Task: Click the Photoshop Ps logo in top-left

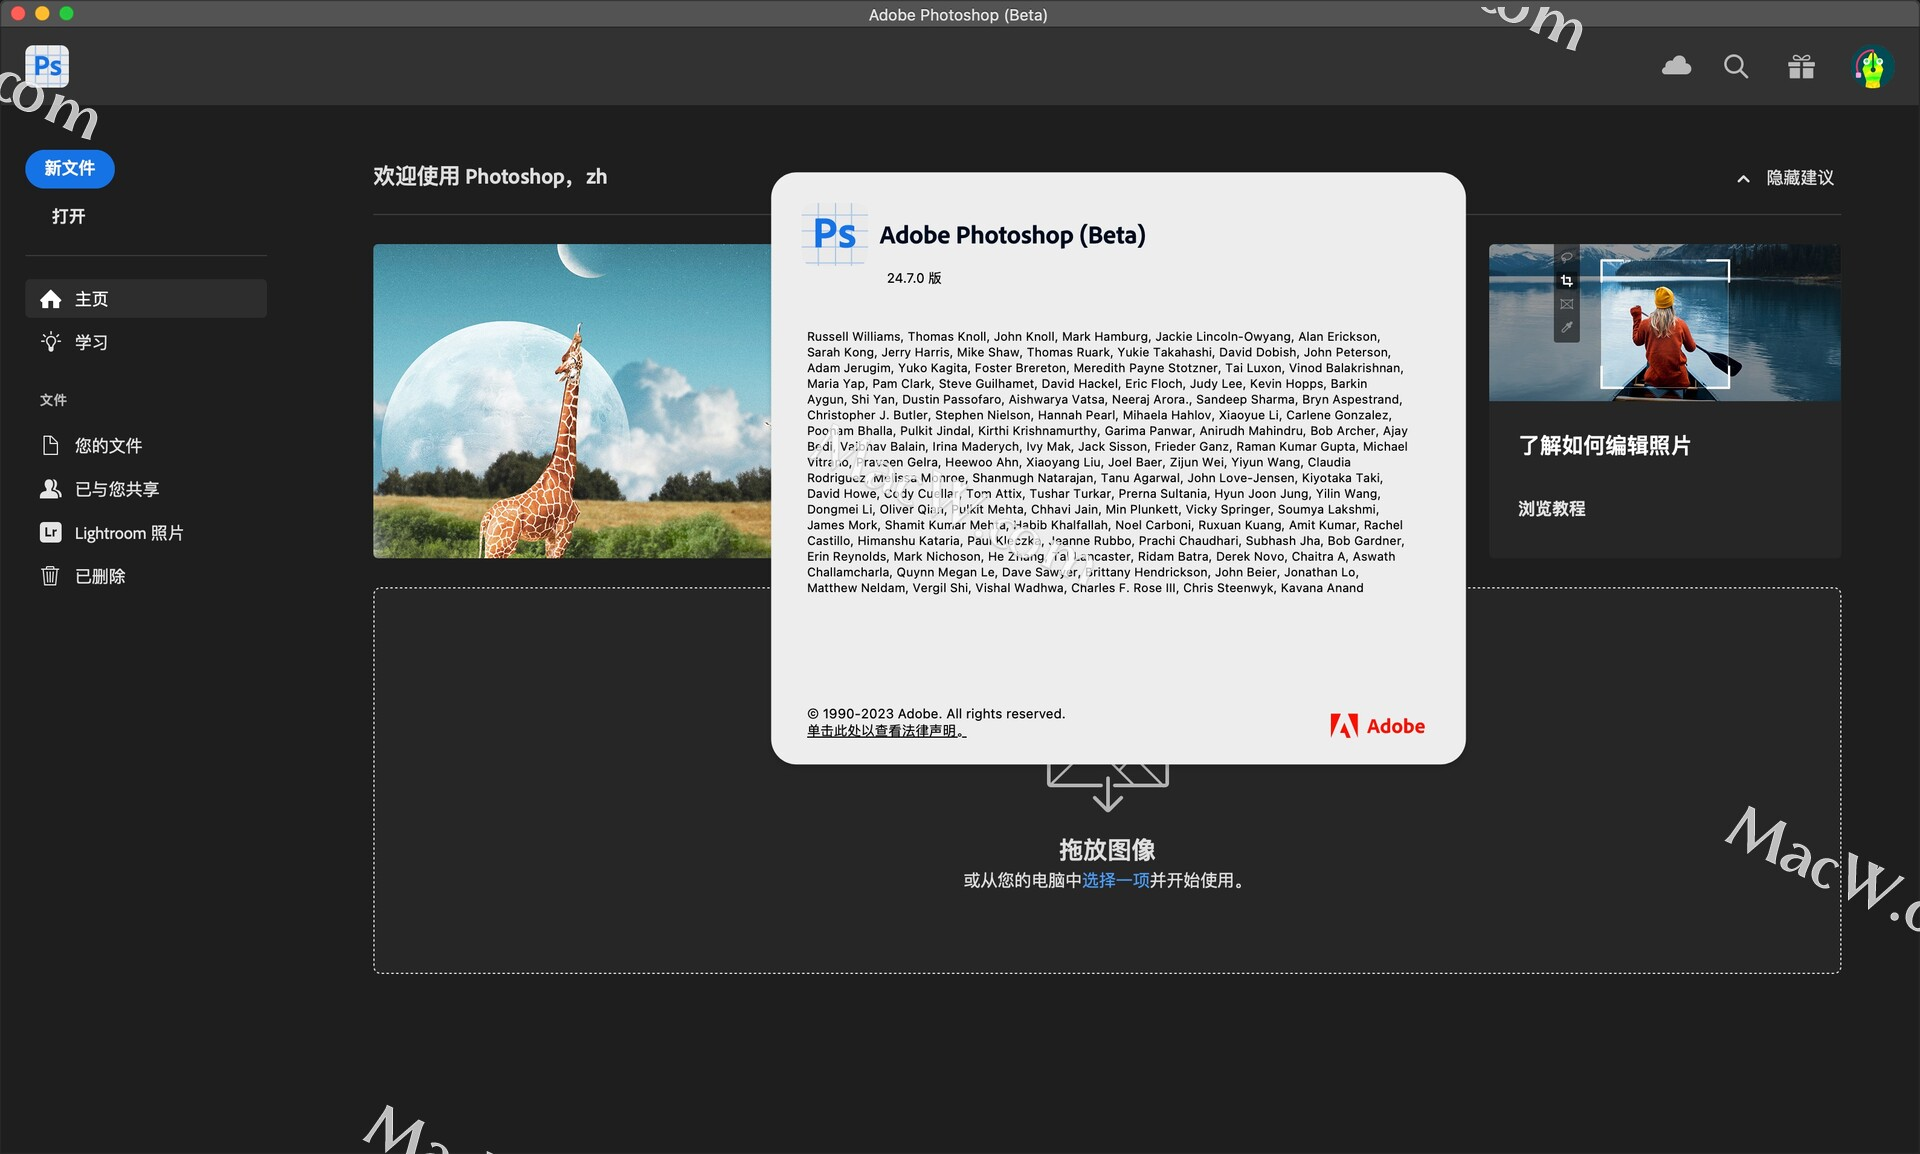Action: [x=47, y=66]
